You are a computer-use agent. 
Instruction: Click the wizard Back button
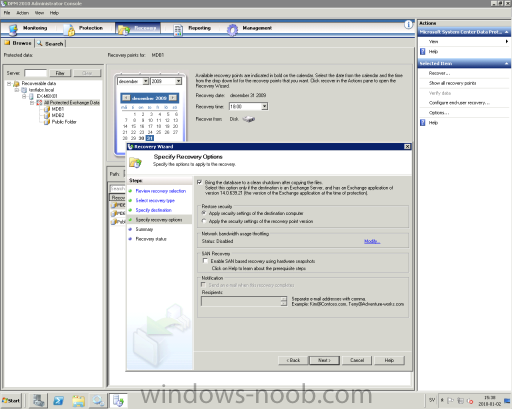click(293, 360)
